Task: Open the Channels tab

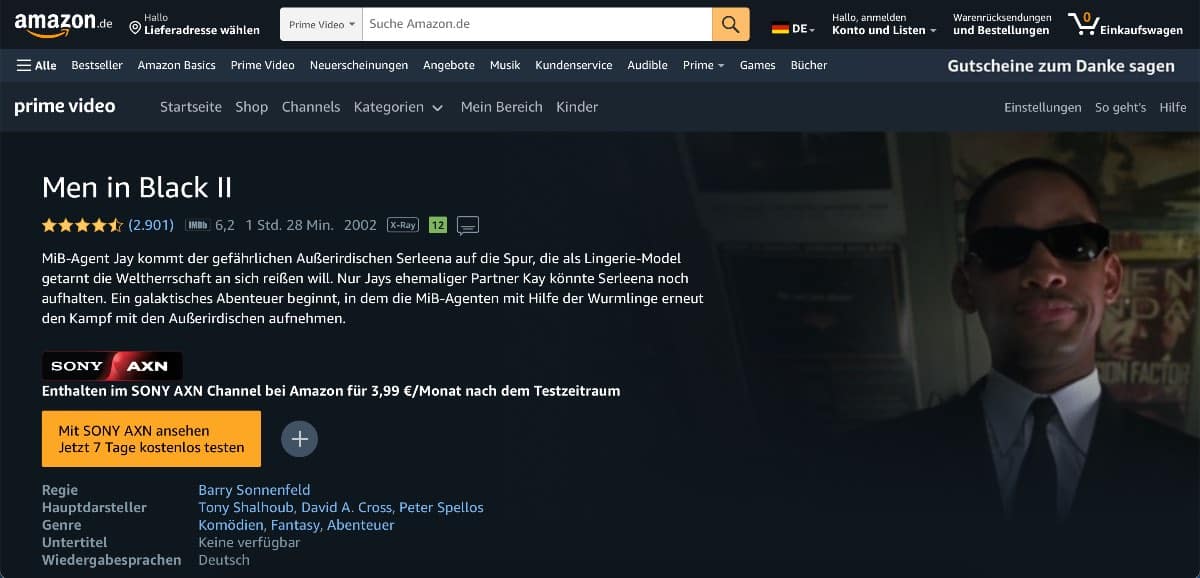Action: [311, 107]
